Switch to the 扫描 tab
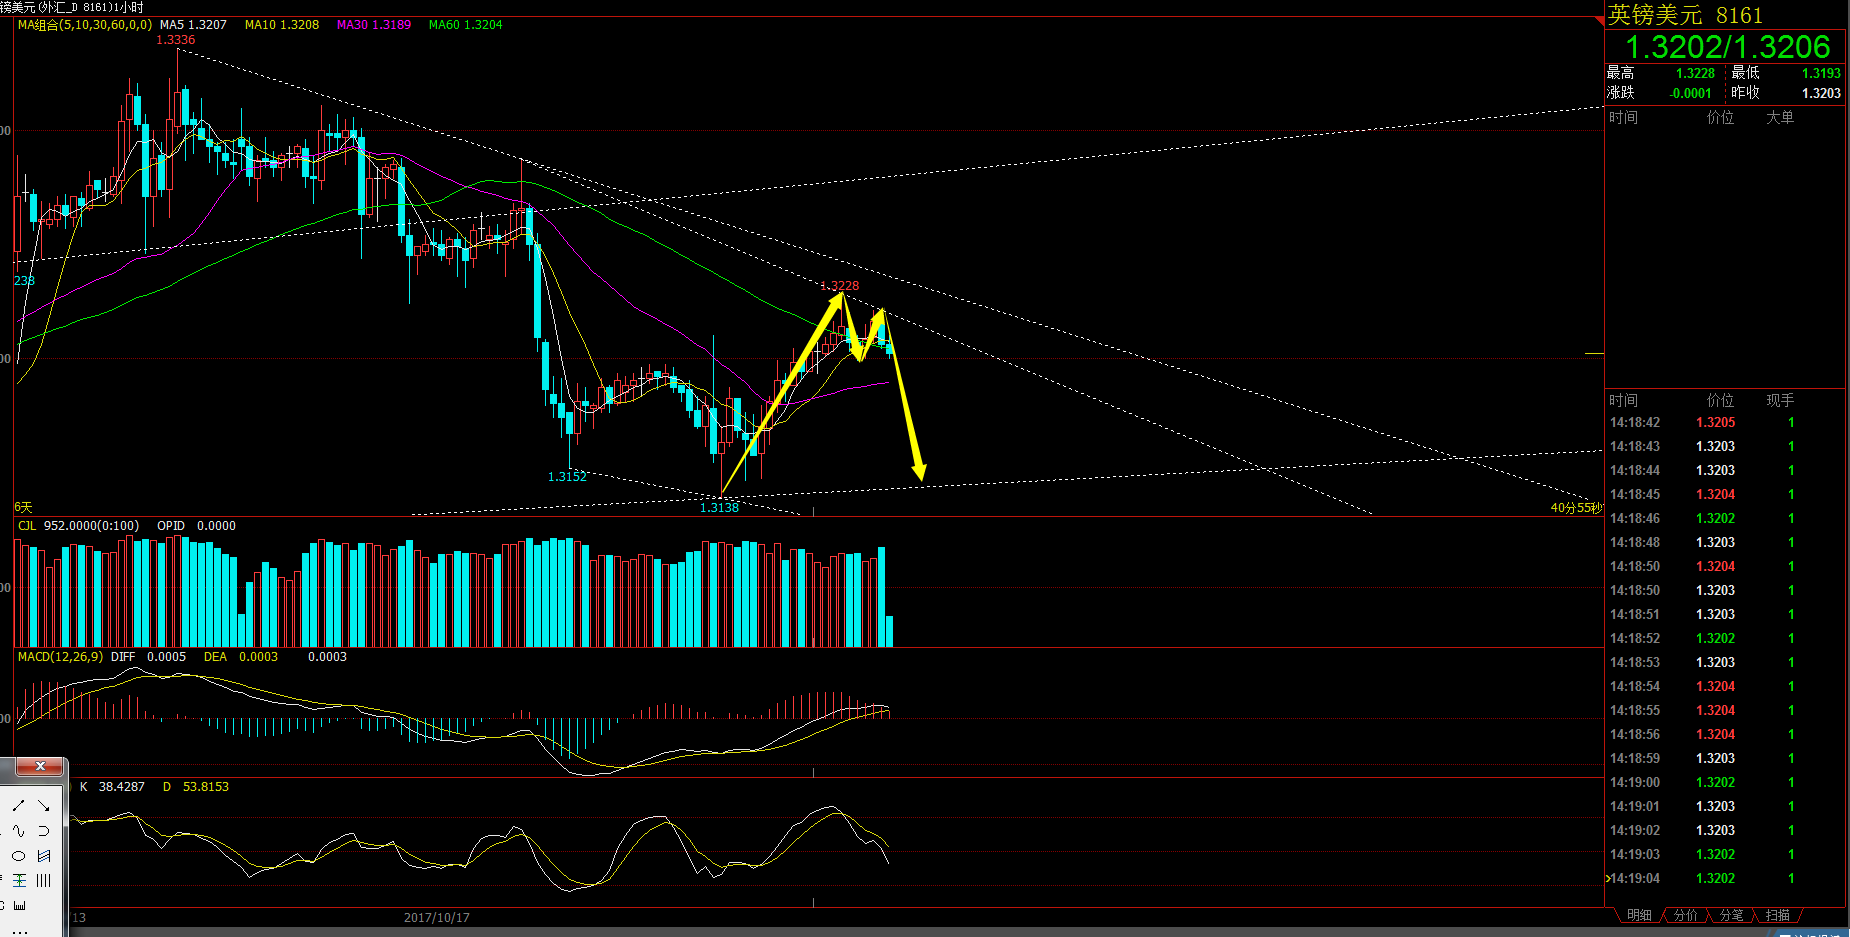The height and width of the screenshot is (937, 1850). [1777, 915]
